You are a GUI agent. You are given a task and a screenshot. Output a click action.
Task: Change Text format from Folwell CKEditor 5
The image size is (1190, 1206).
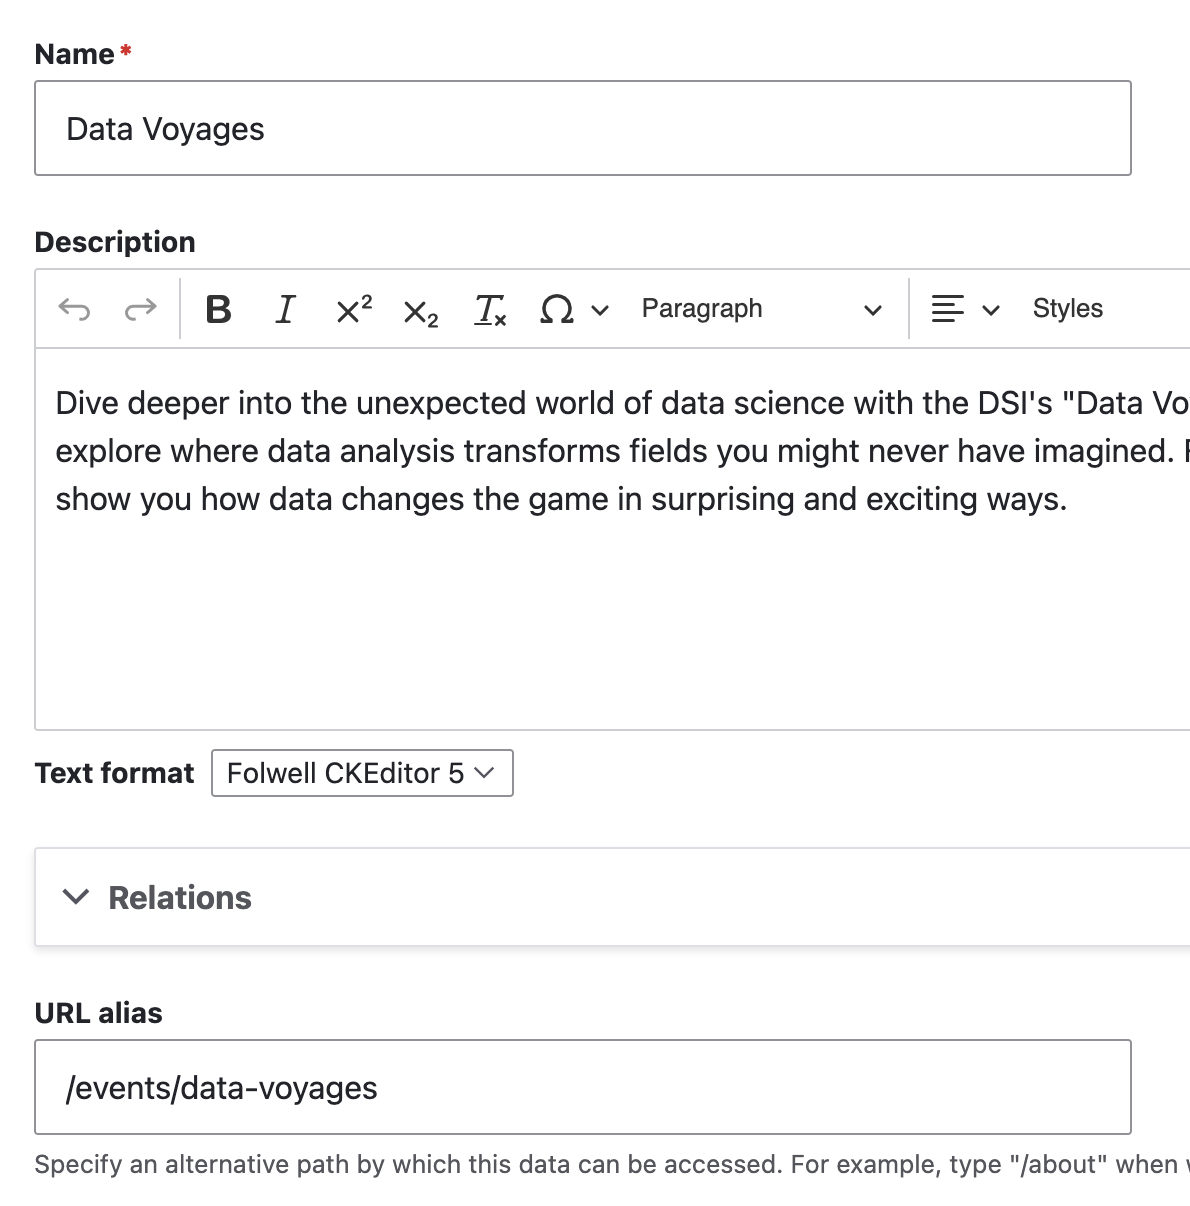pos(362,773)
